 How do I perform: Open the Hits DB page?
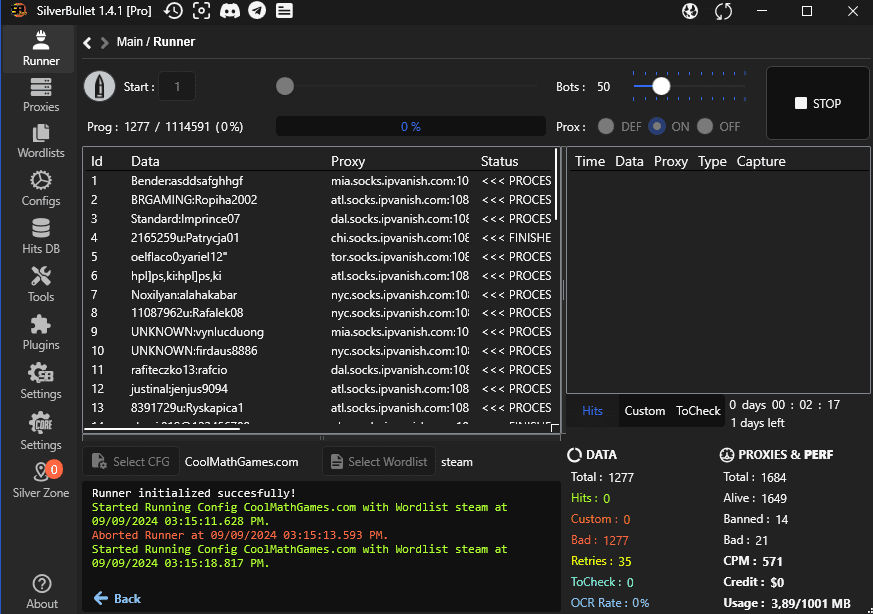41,236
